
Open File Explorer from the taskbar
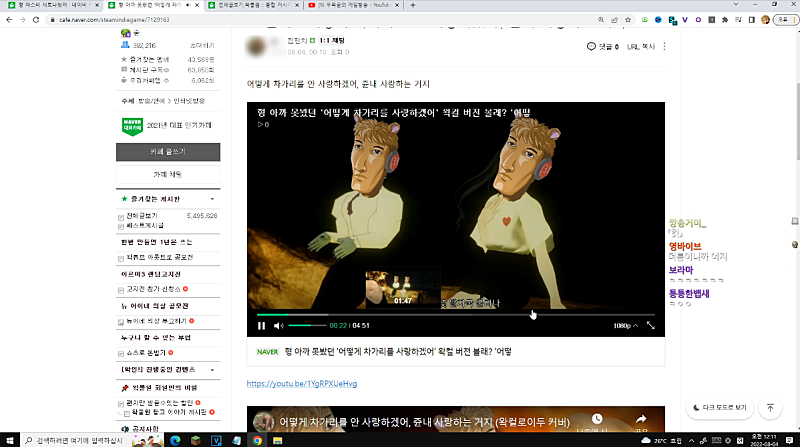pos(278,440)
